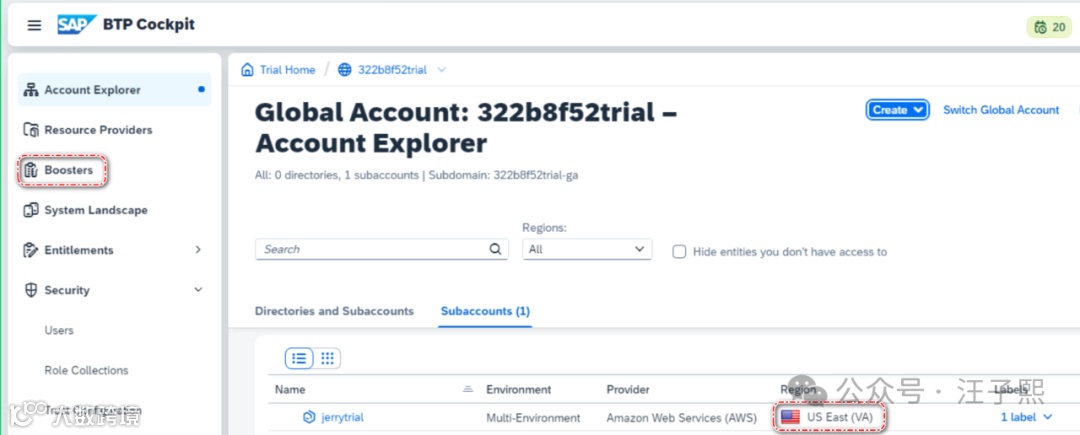The height and width of the screenshot is (435, 1080).
Task: Click the US flag region icon
Action: (790, 417)
